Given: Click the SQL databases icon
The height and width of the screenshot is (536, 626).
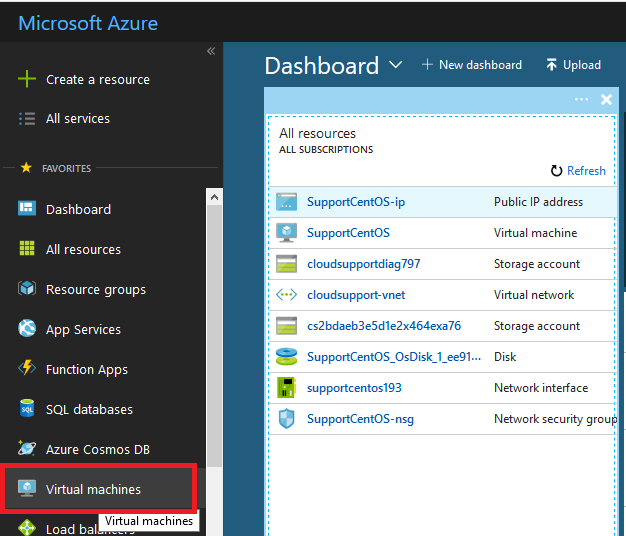Looking at the screenshot, I should pyautogui.click(x=27, y=408).
